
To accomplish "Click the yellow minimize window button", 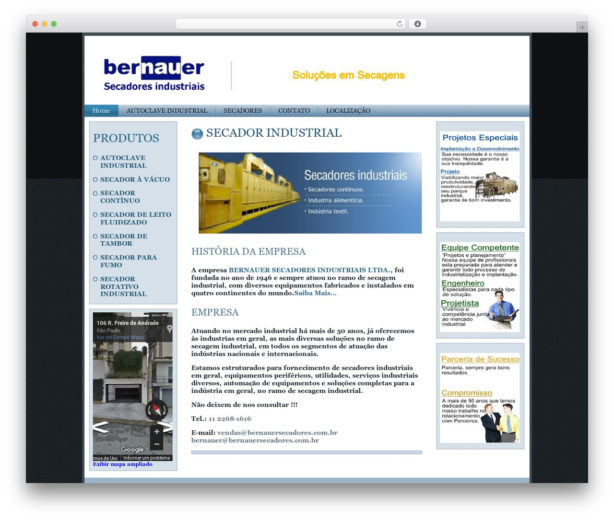I will coord(45,24).
